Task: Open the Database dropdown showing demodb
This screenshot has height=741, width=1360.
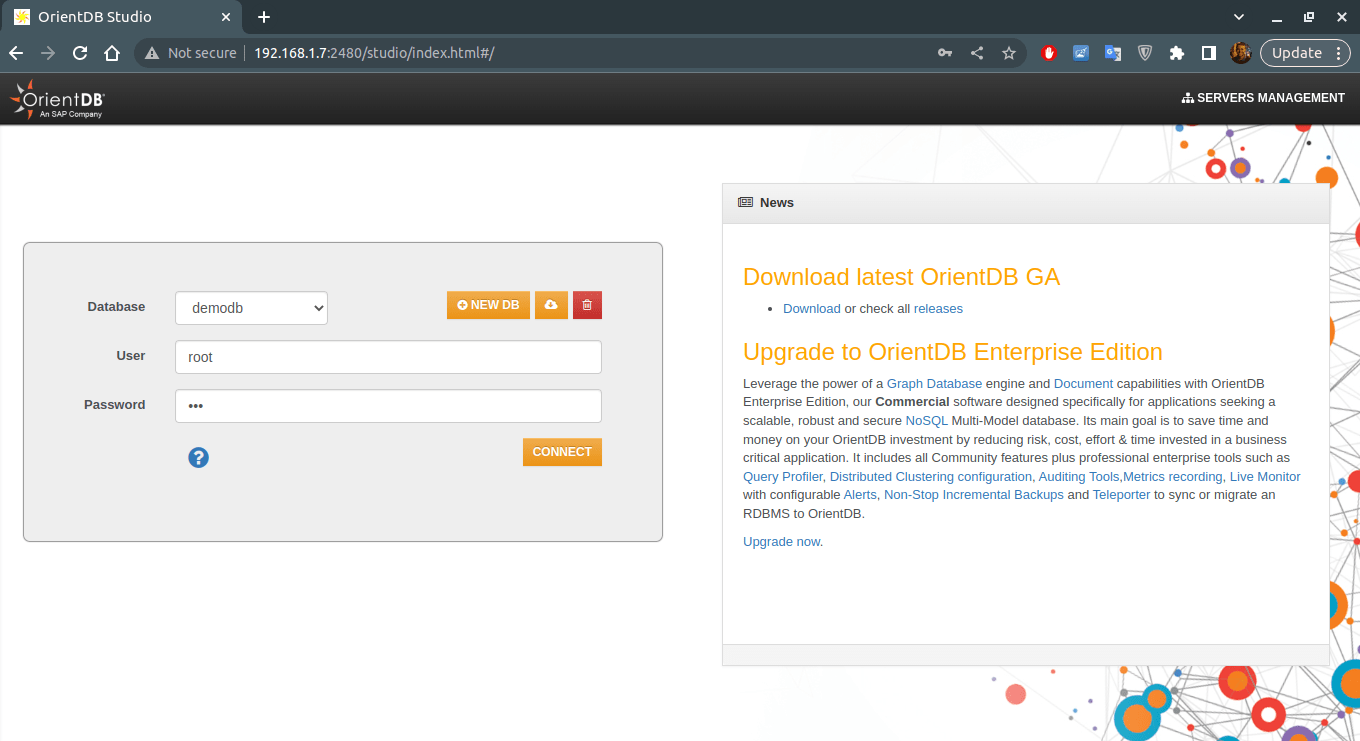Action: coord(251,308)
